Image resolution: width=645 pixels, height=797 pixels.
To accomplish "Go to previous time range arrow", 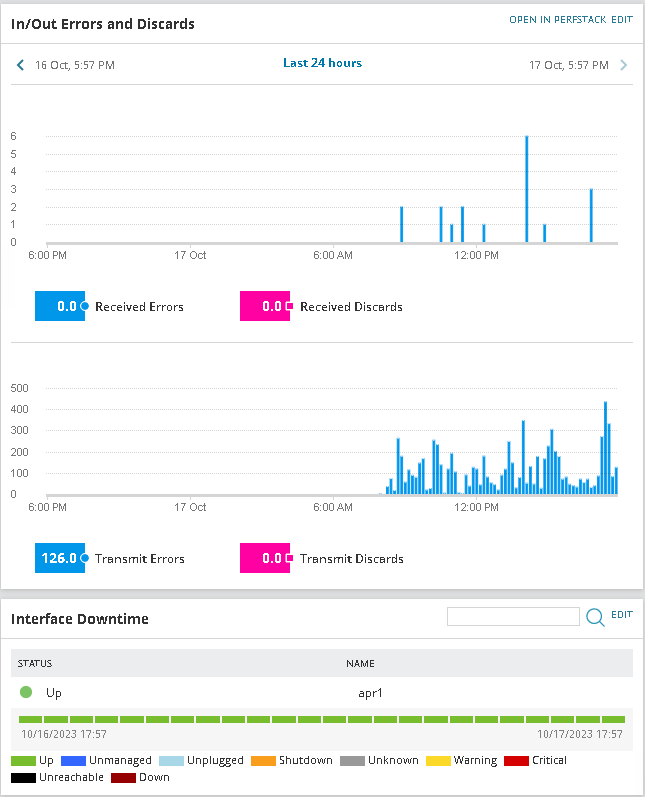I will [x=20, y=65].
